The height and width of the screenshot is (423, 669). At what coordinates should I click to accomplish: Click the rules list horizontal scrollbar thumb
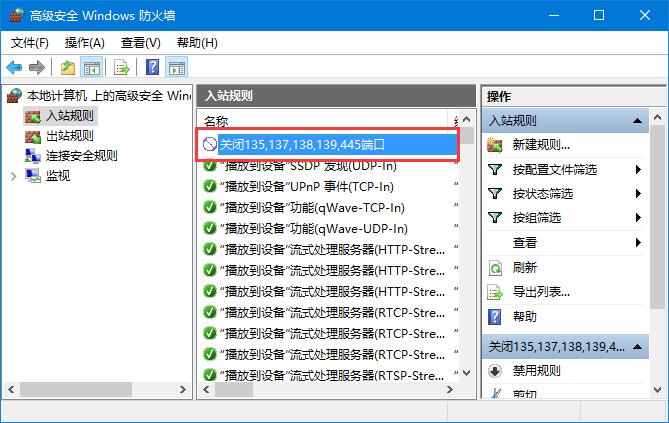click(233, 389)
